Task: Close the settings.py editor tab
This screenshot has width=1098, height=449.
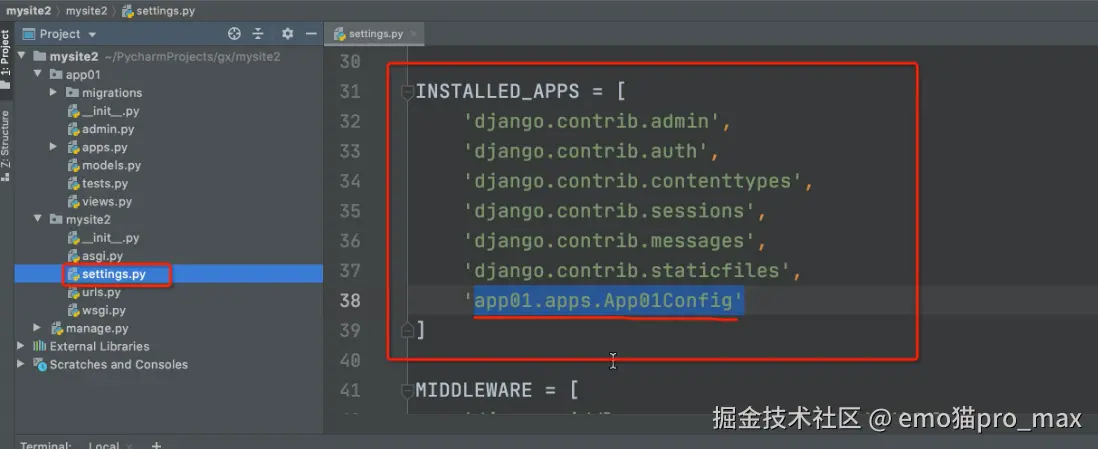Action: [x=414, y=34]
